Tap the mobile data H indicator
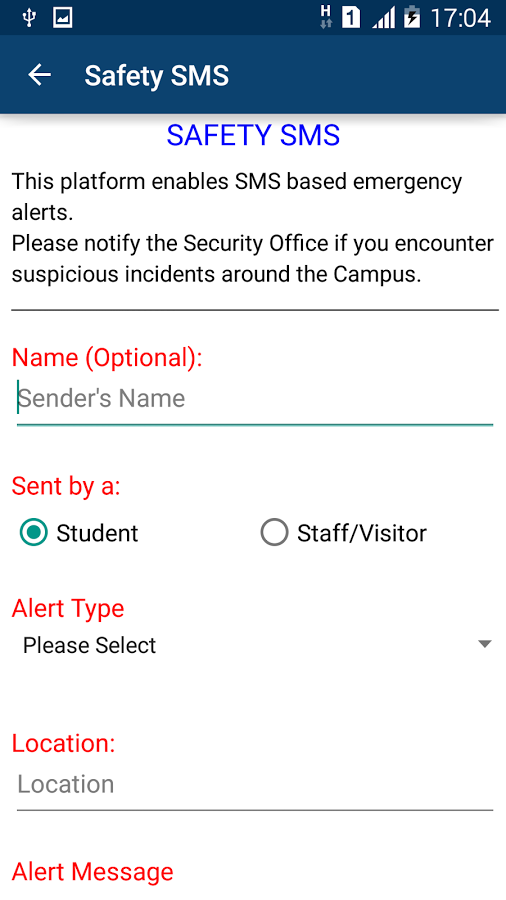 pyautogui.click(x=326, y=17)
